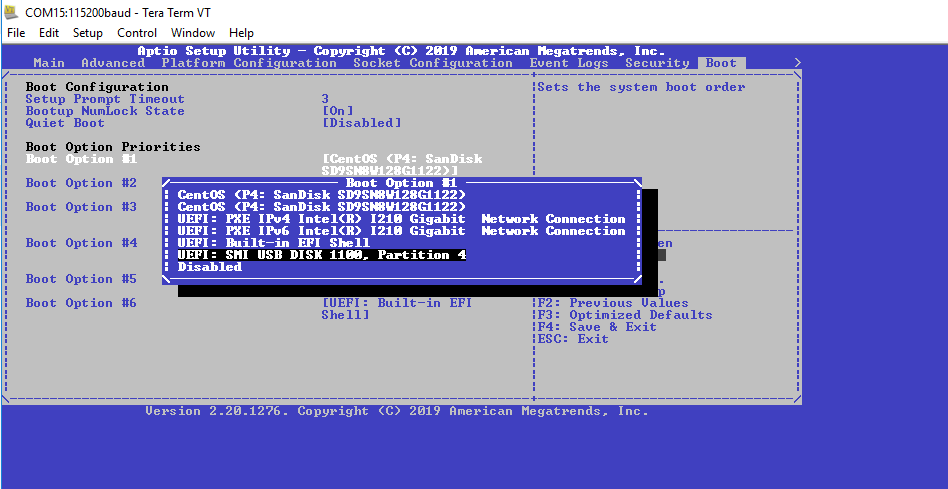The width and height of the screenshot is (948, 489).
Task: Click the F4: Save & Exit hint
Action: (x=597, y=327)
